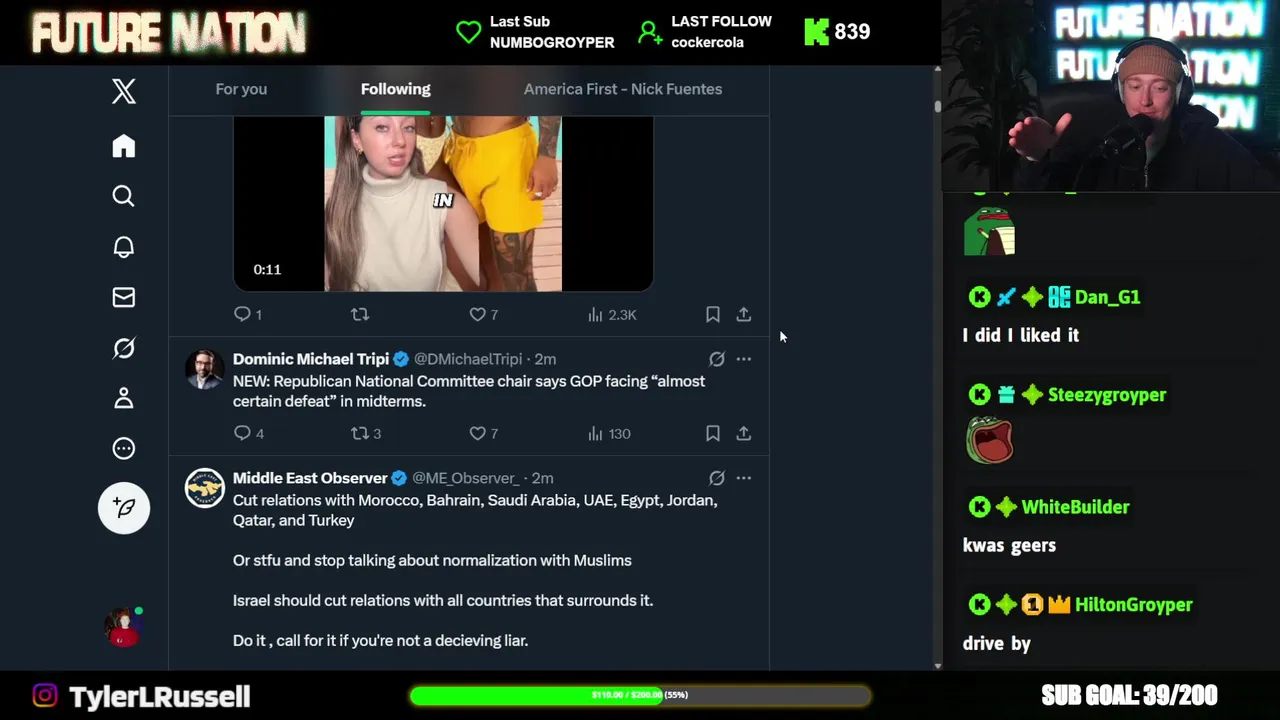Switch to the For you tab
Viewport: 1280px width, 720px height.
241,89
